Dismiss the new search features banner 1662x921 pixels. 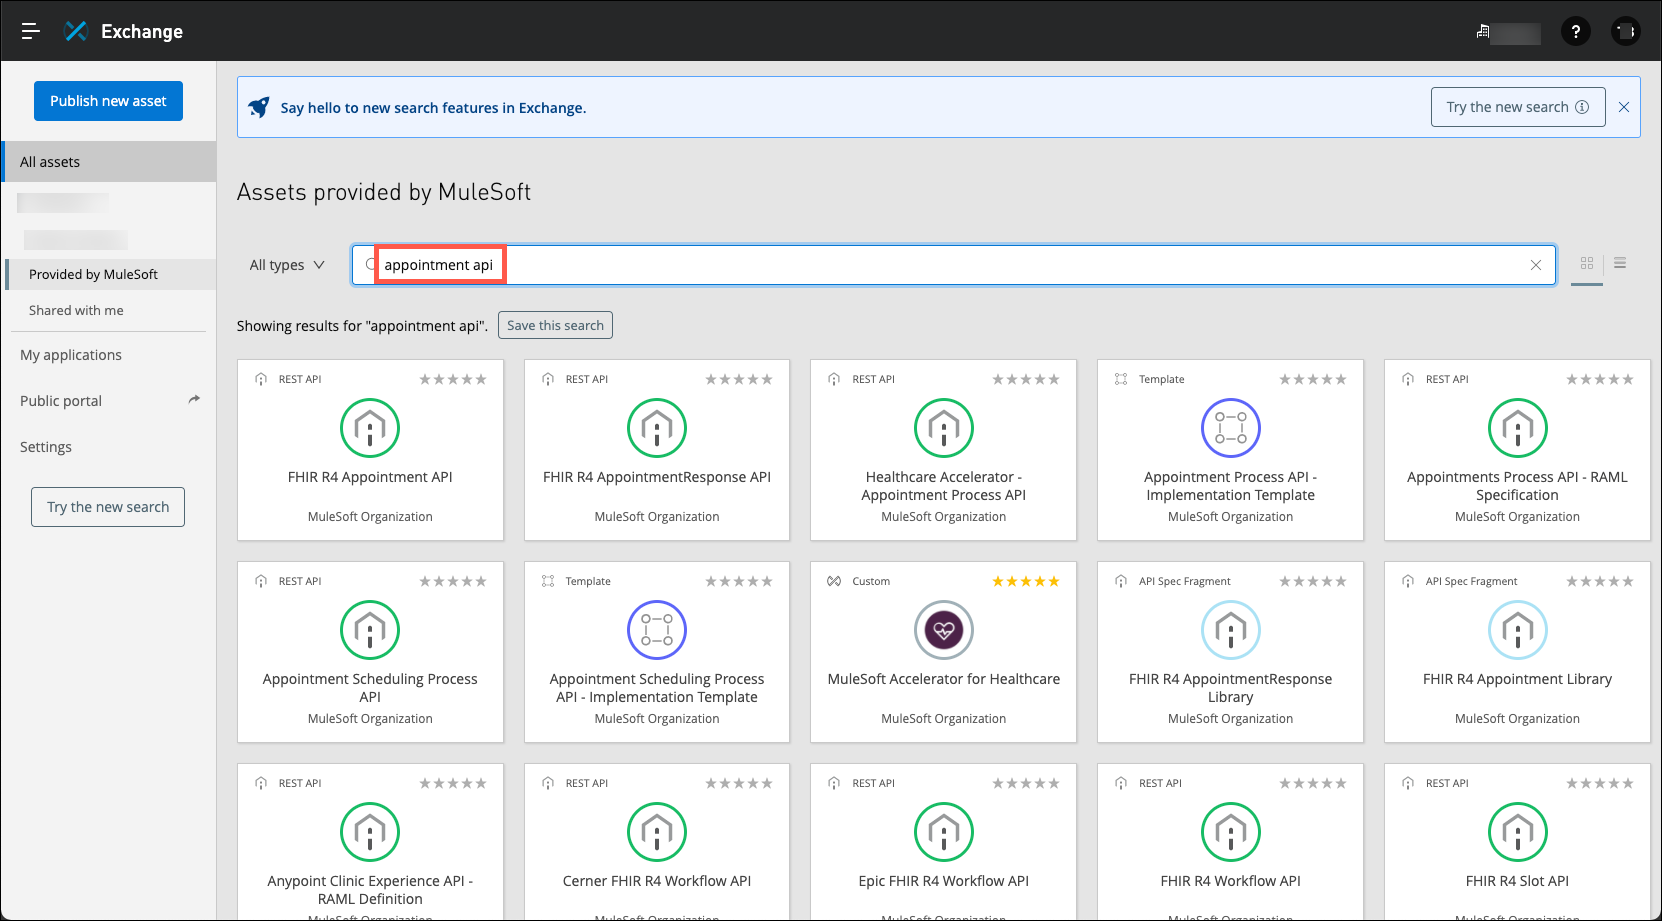point(1624,107)
